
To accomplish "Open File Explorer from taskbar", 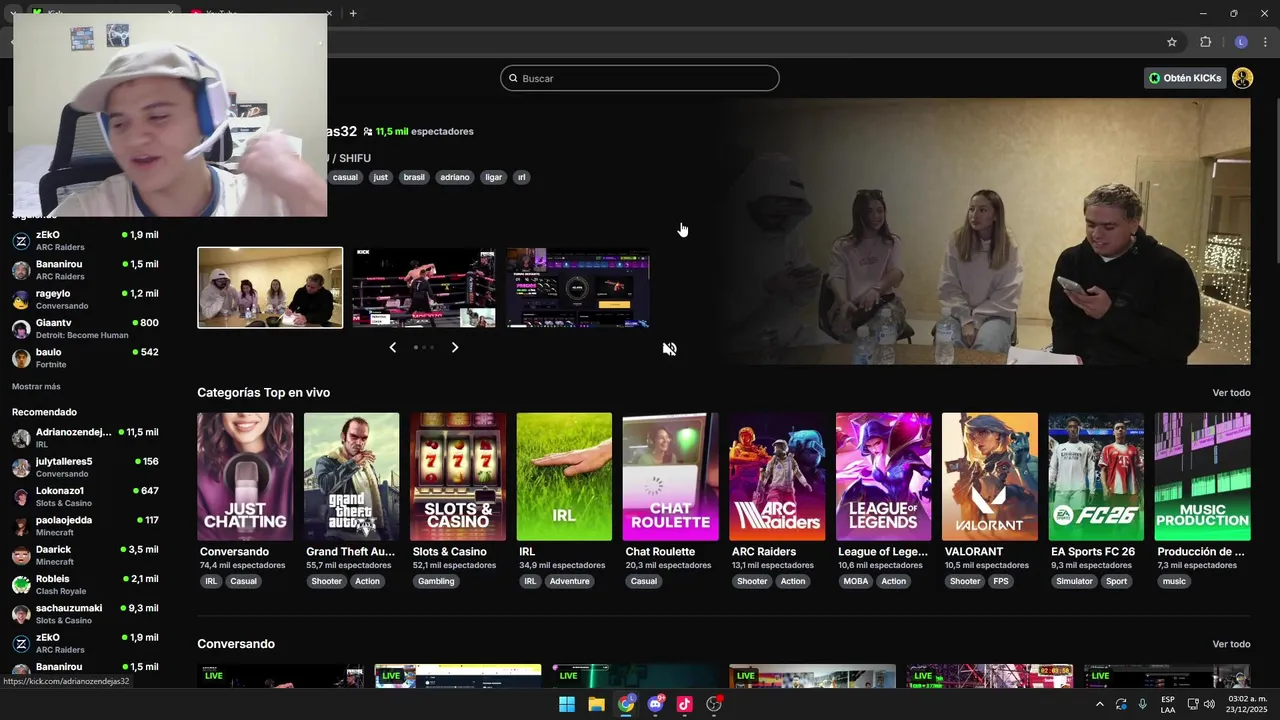I will click(x=596, y=704).
